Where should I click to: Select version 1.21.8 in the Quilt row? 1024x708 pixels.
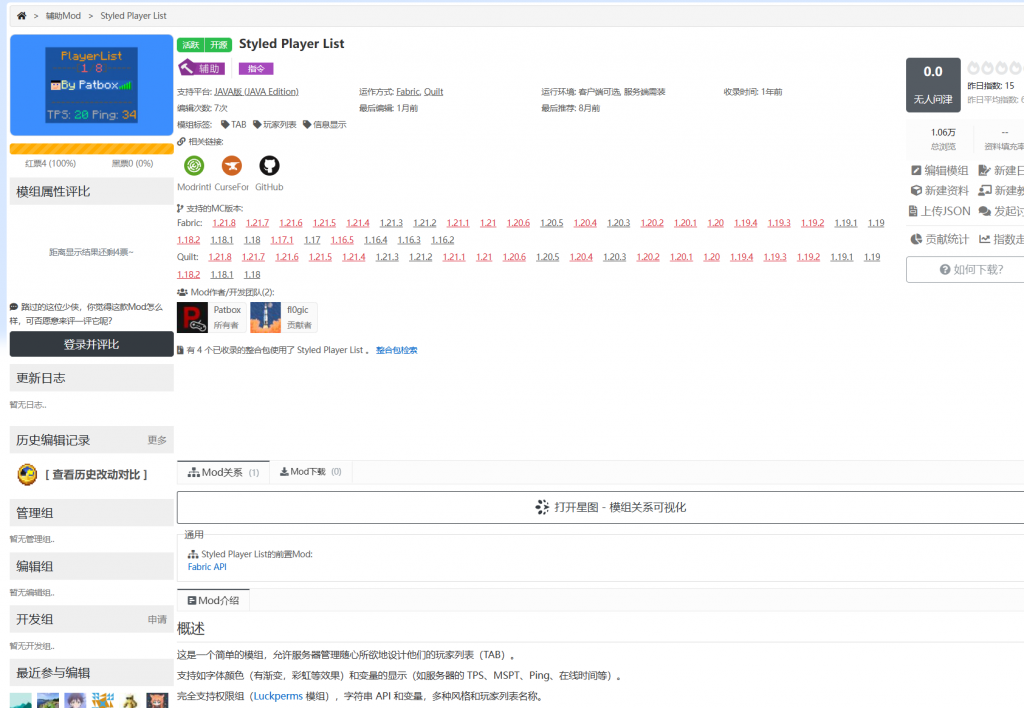click(x=220, y=257)
